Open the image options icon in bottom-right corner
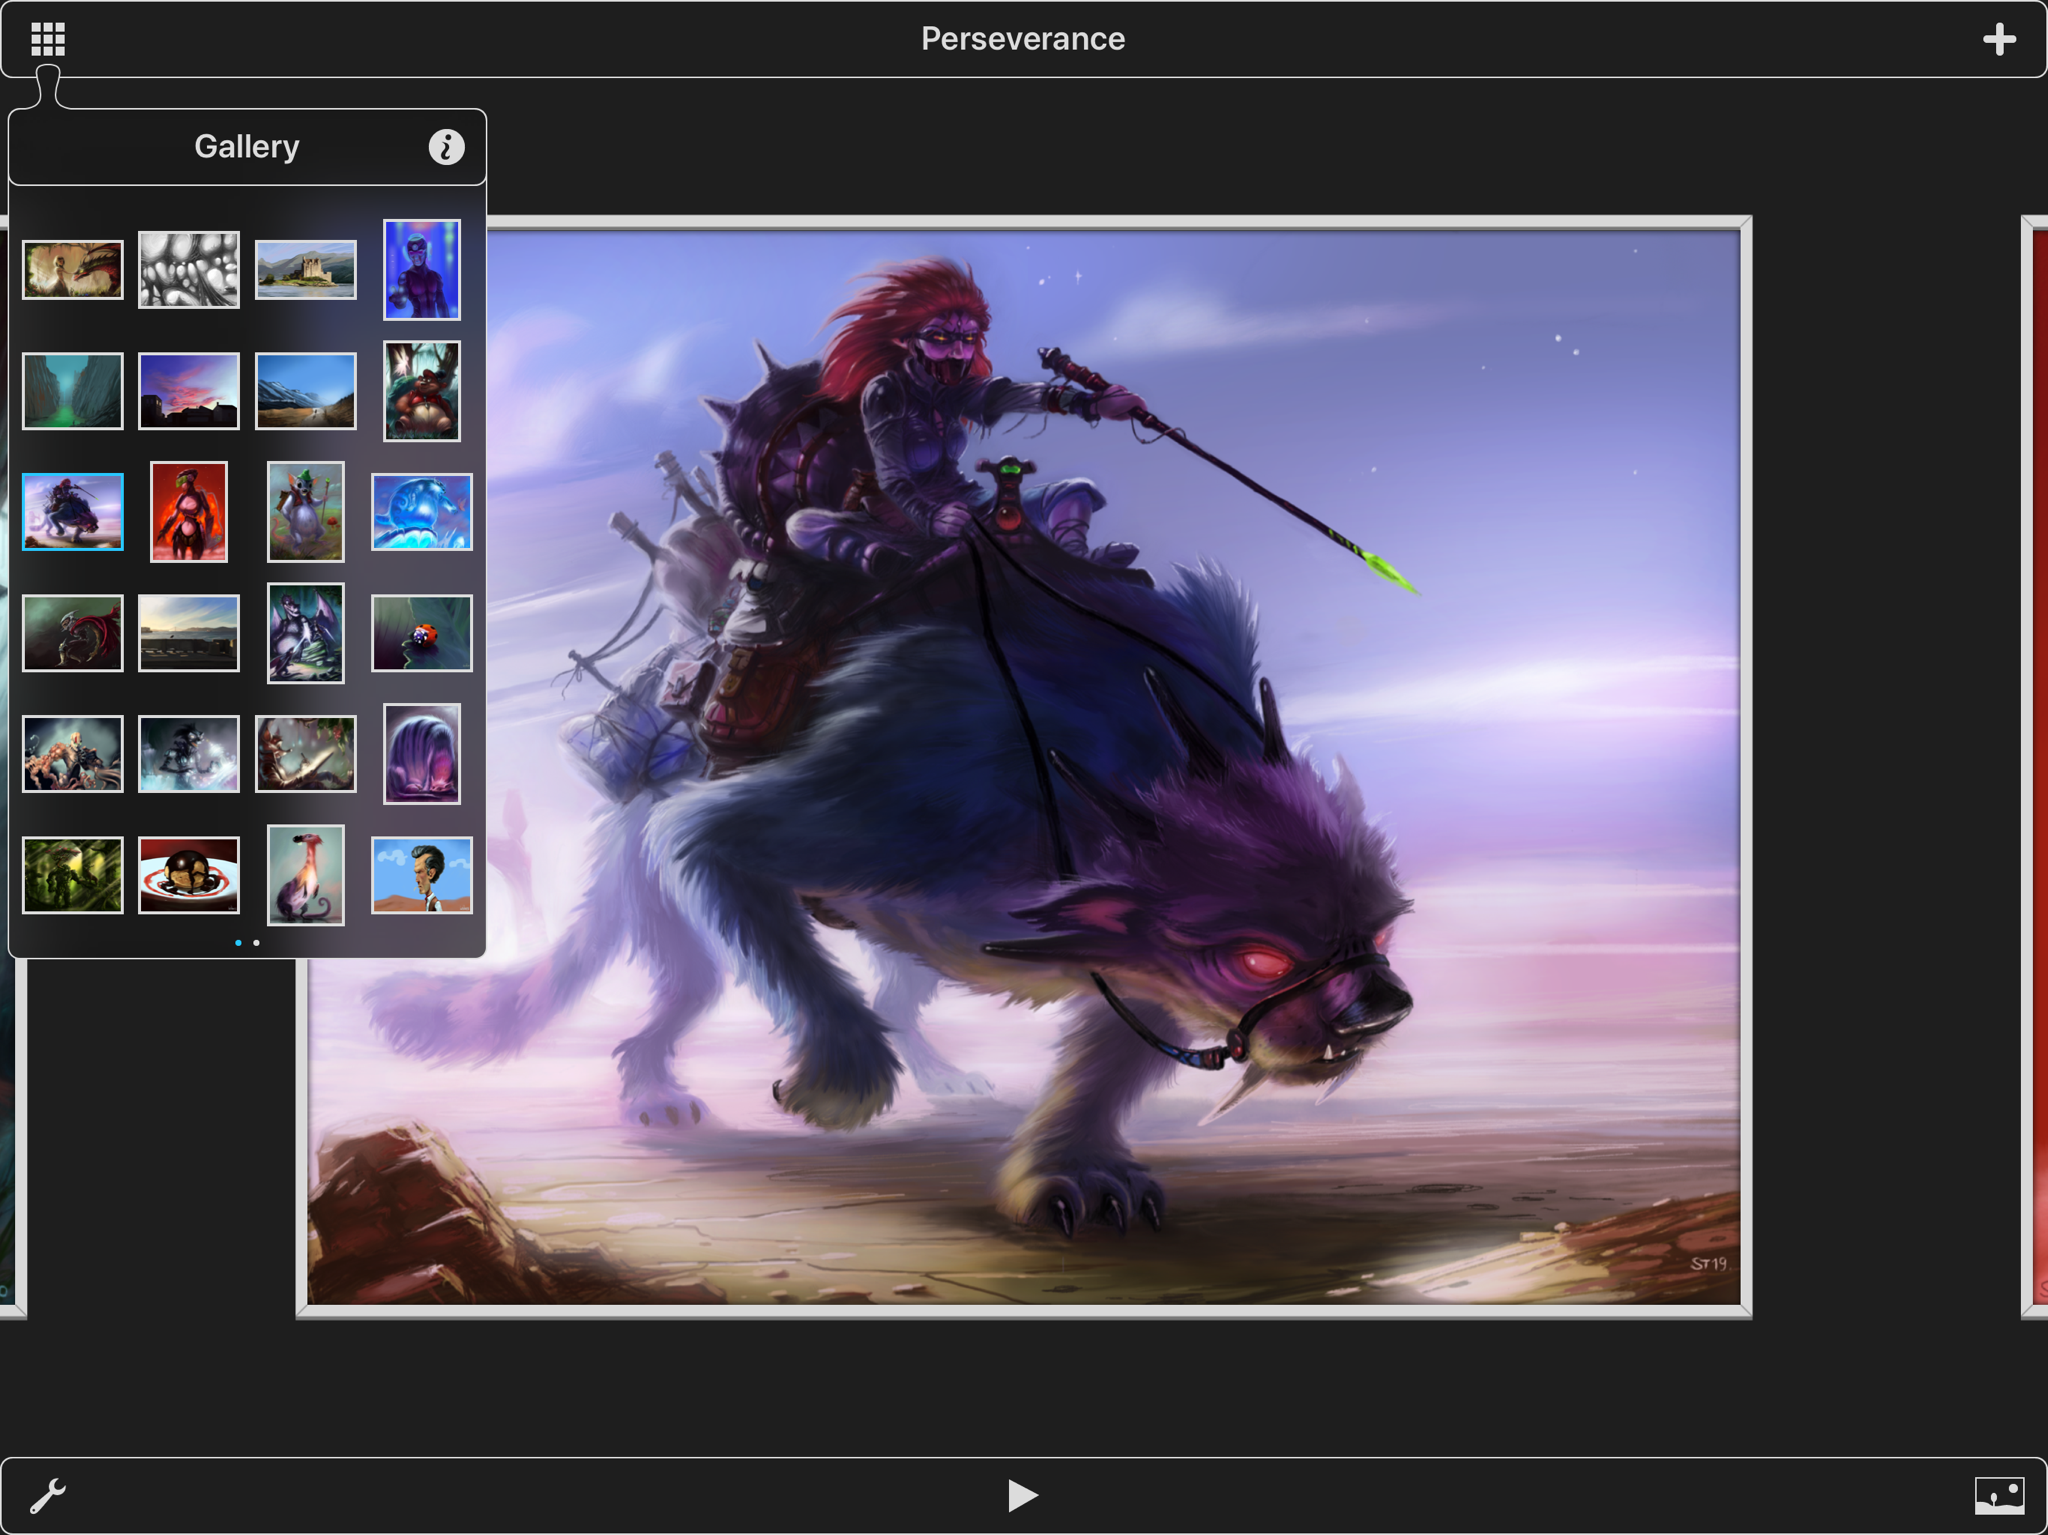Image resolution: width=2048 pixels, height=1535 pixels. [1999, 1496]
